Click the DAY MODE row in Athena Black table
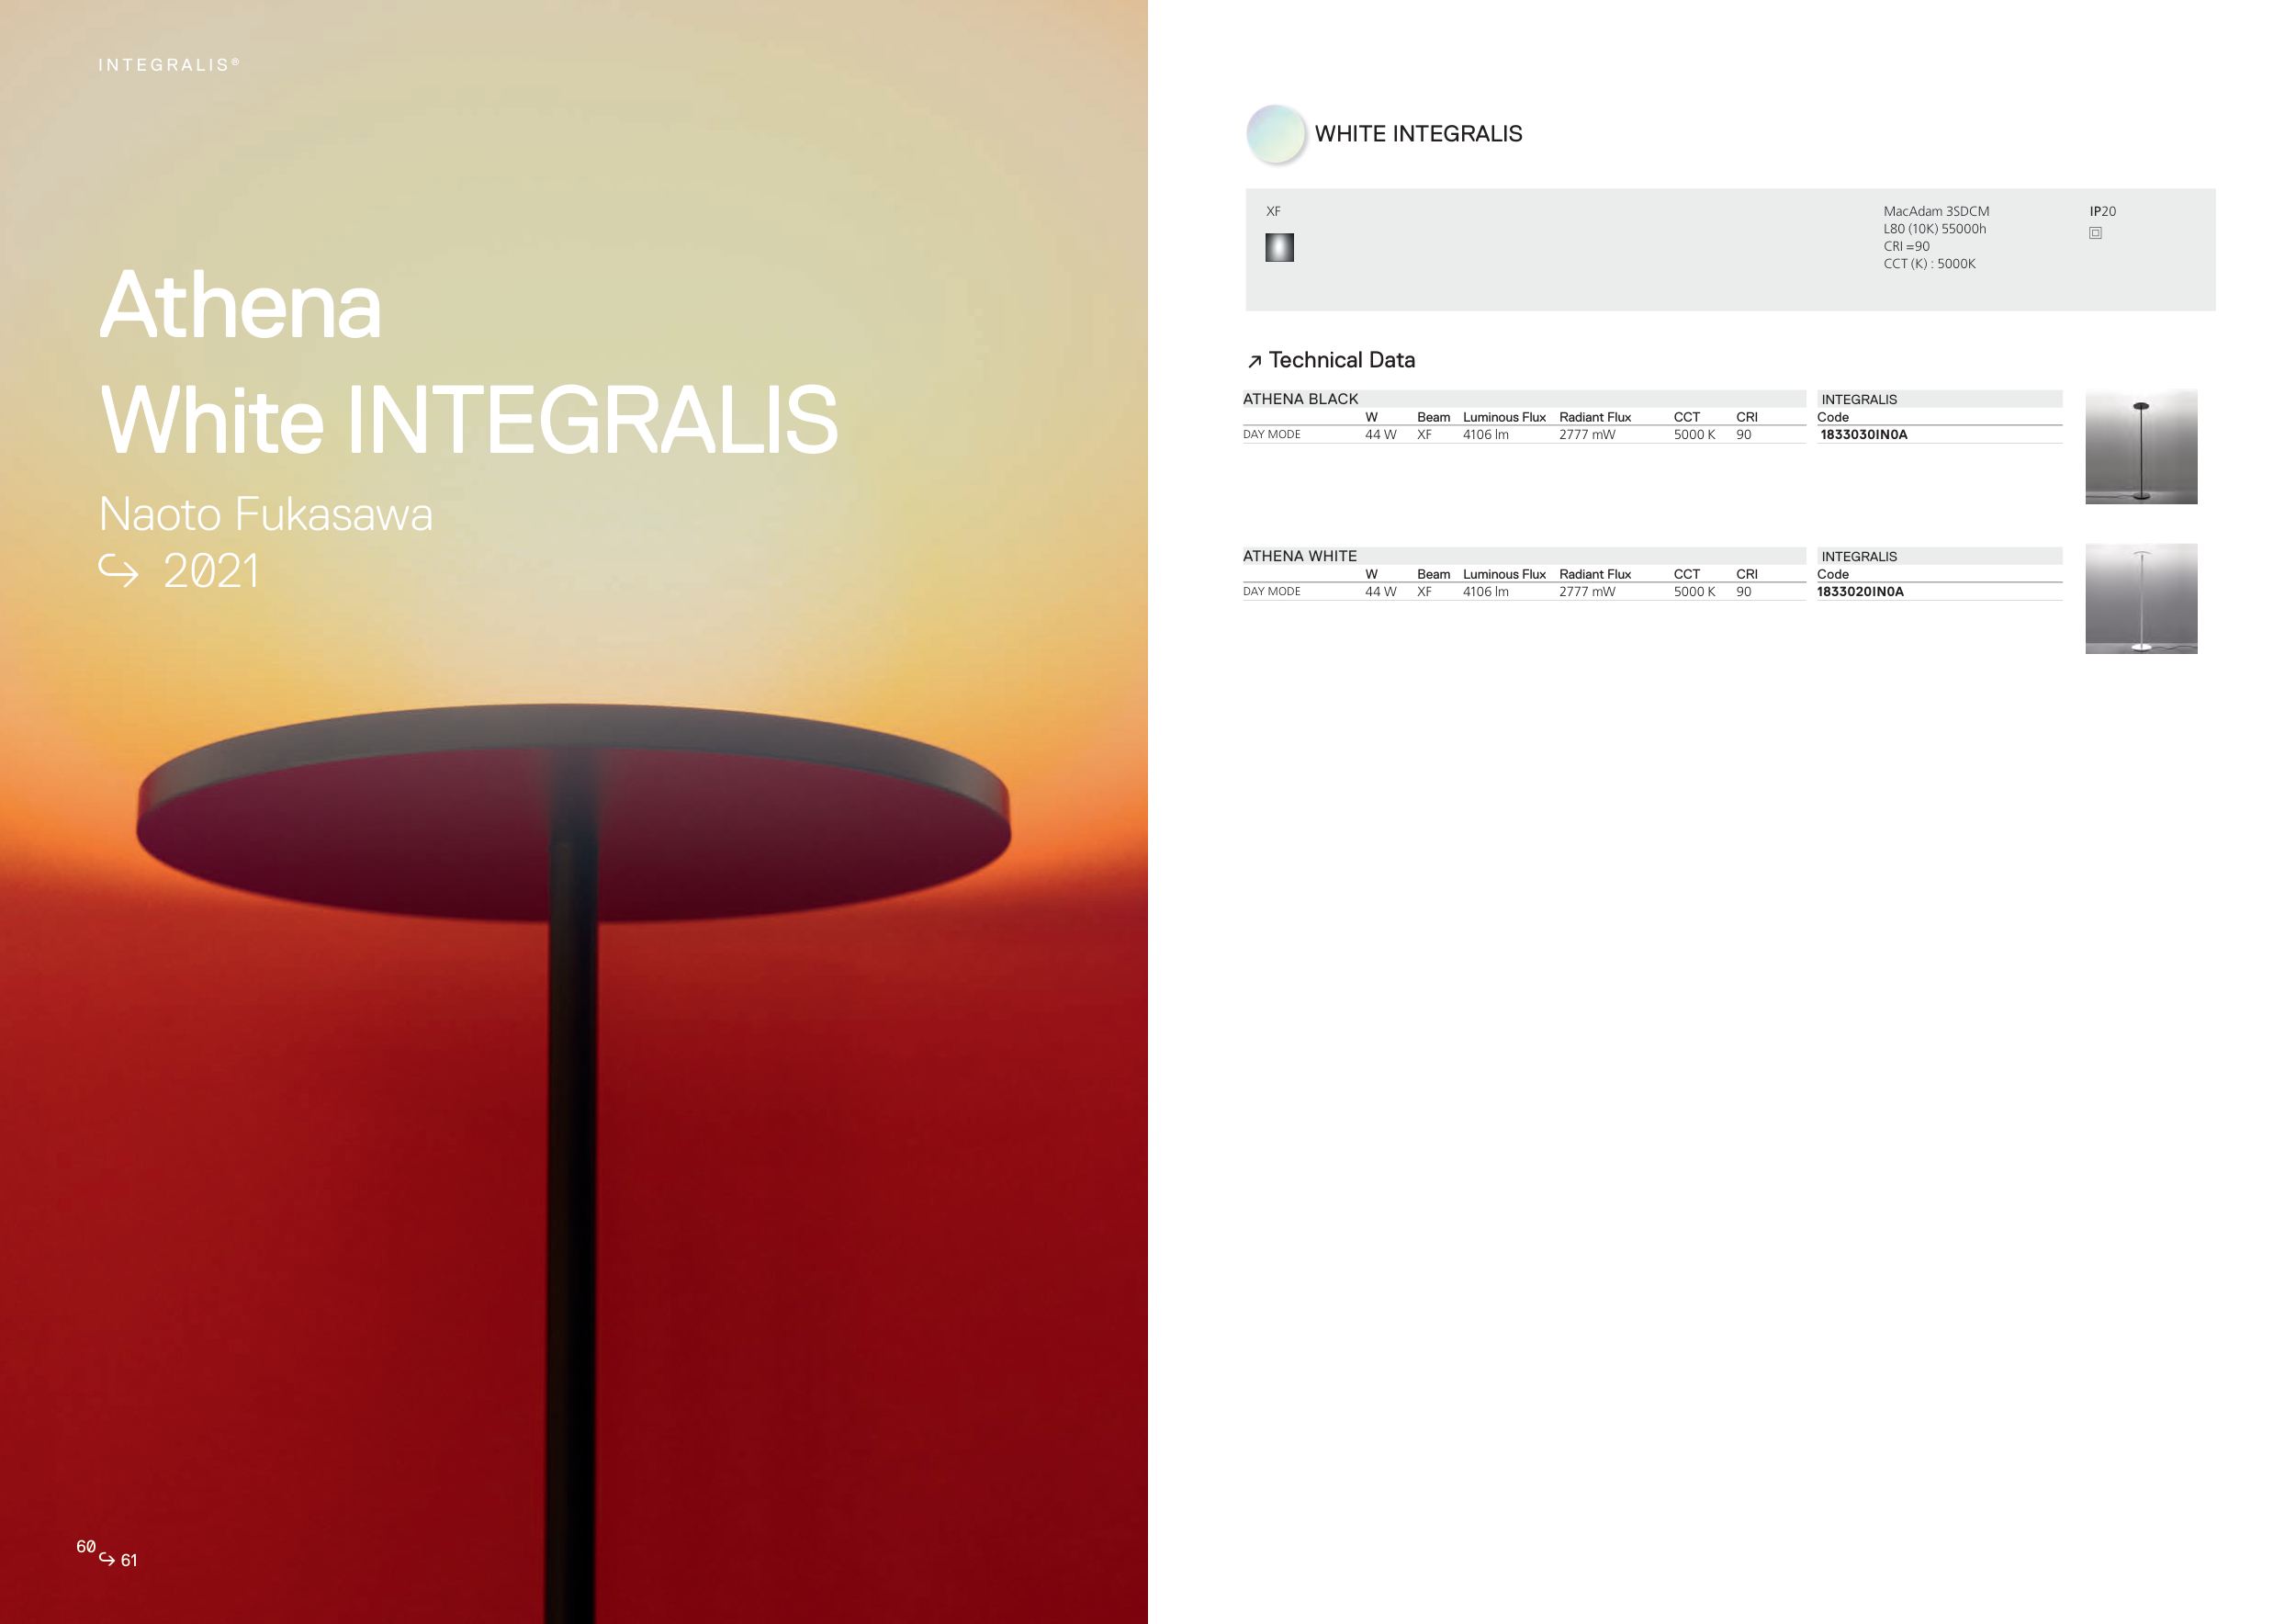2296x1624 pixels. point(1271,435)
